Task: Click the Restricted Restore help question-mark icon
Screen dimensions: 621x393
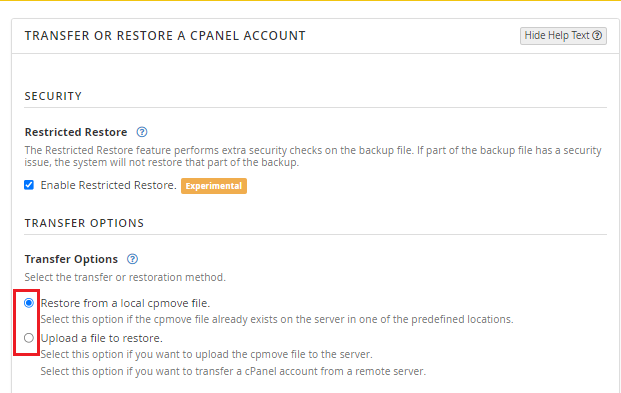Action: (142, 132)
